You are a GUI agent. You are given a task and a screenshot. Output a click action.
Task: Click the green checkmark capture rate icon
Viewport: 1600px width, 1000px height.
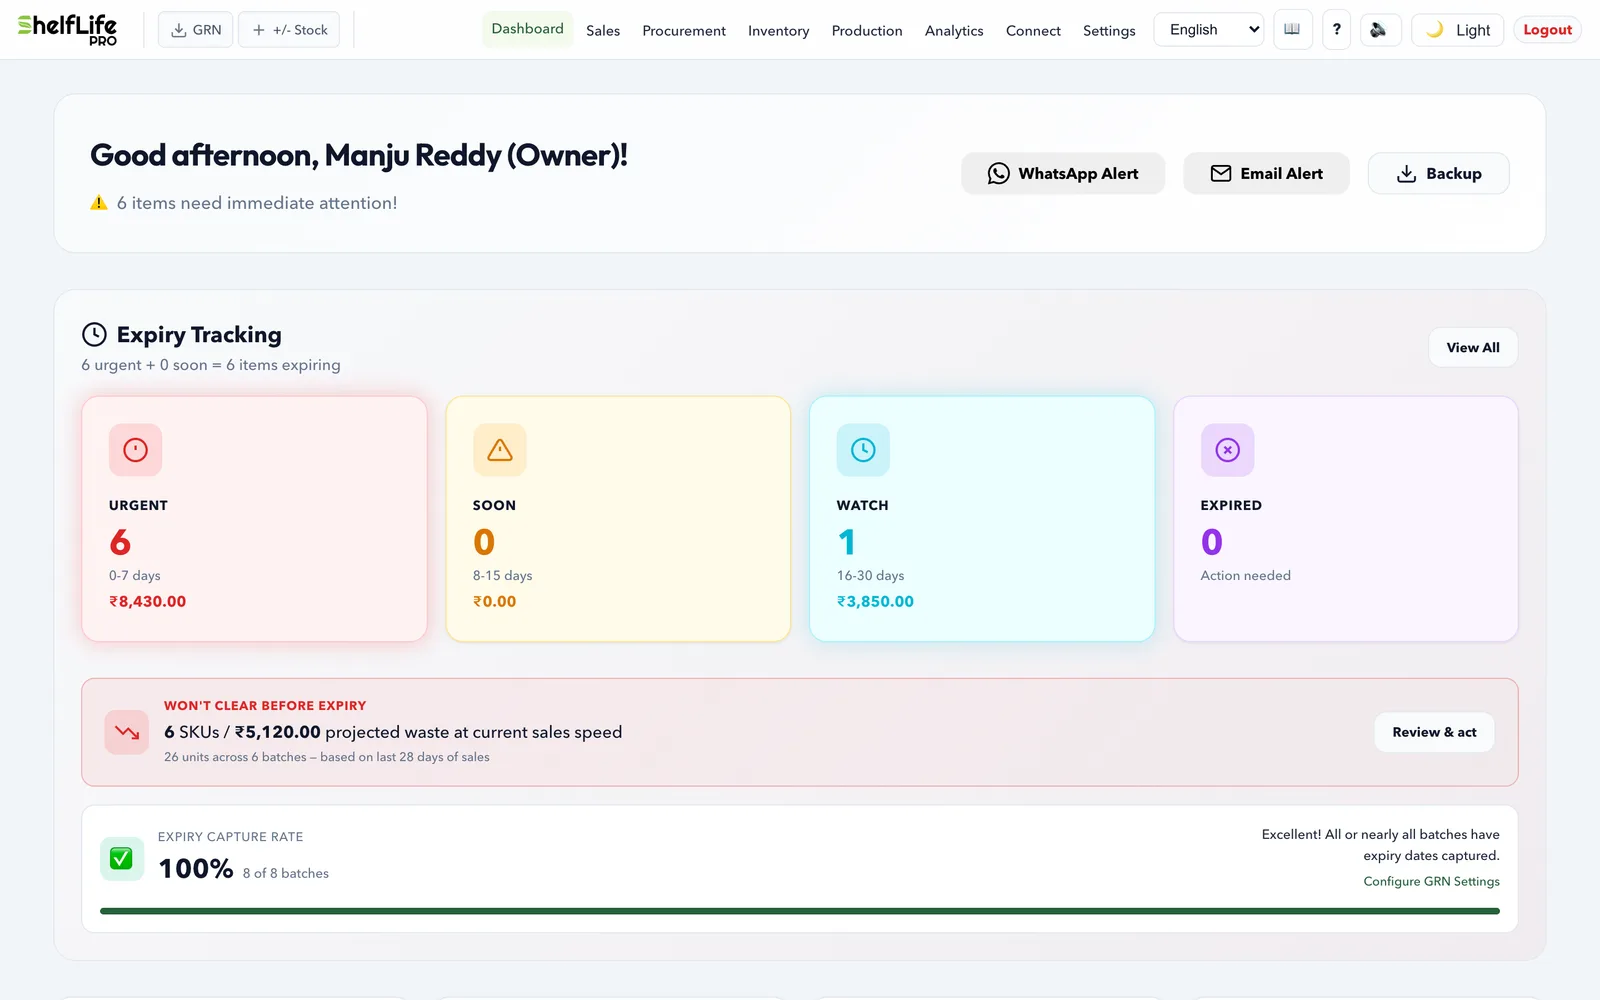pyautogui.click(x=121, y=858)
